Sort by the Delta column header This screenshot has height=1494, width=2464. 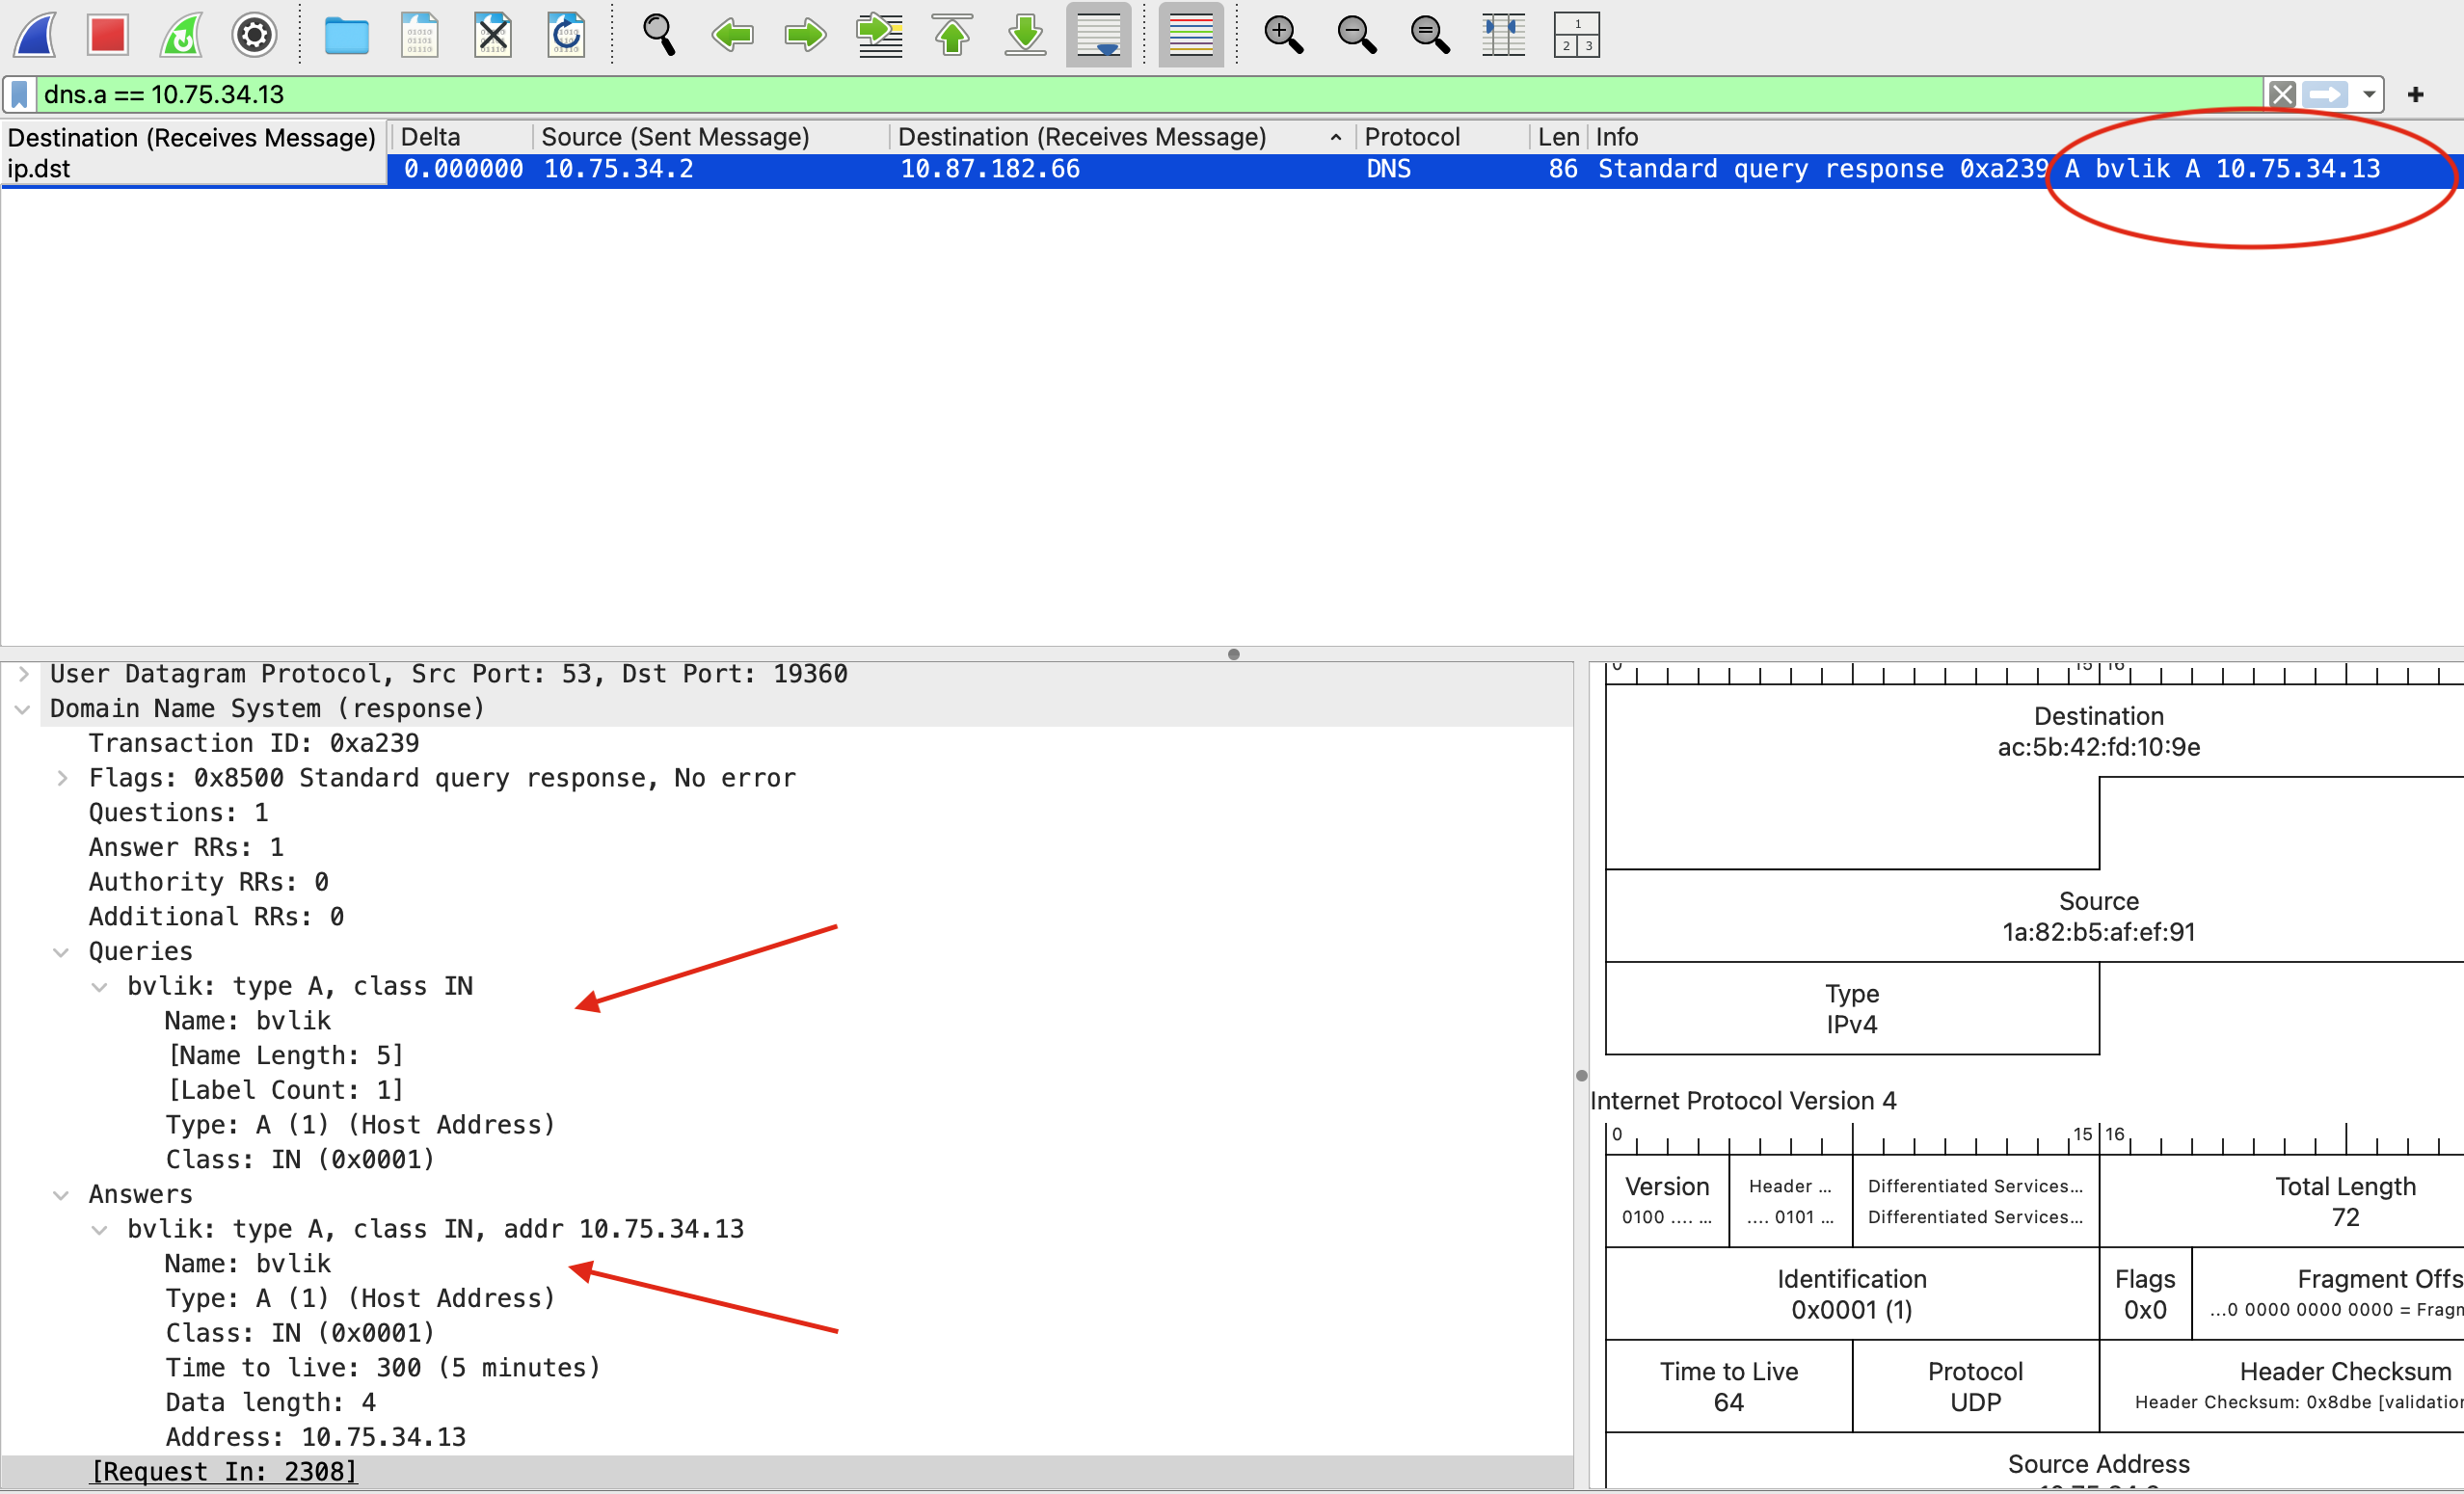pyautogui.click(x=431, y=137)
